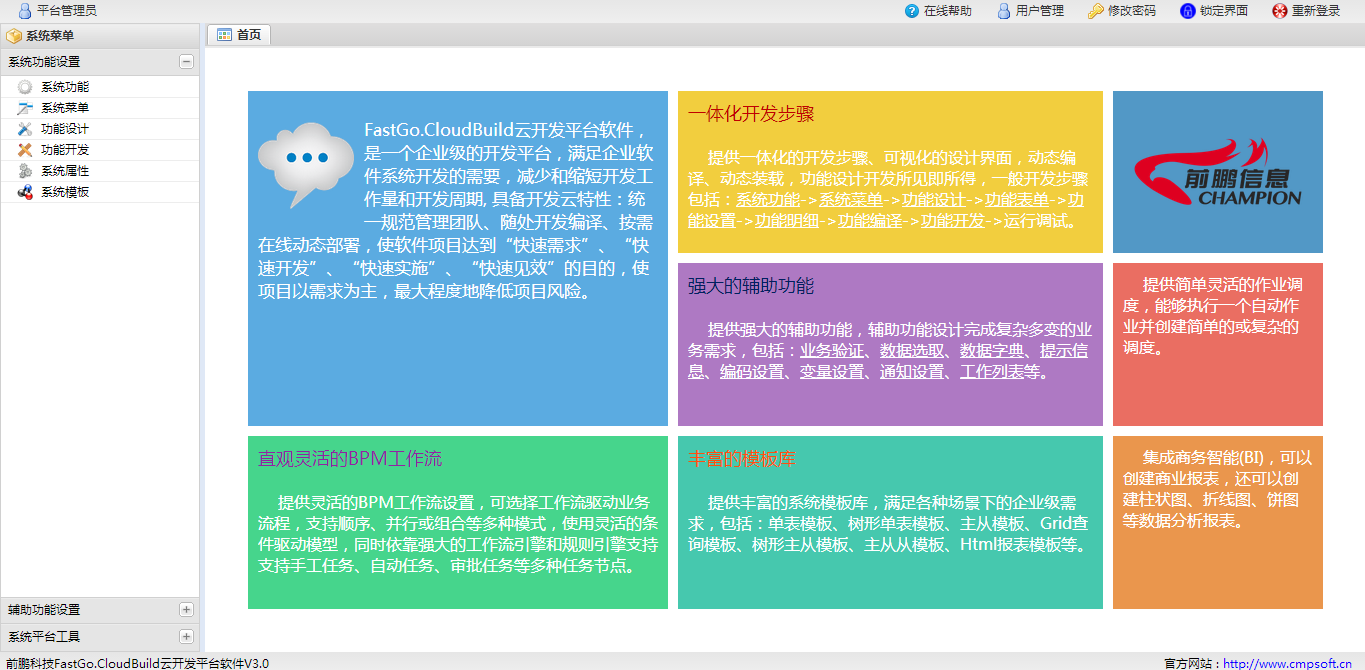Open the 系统模板 tree item
The width and height of the screenshot is (1365, 670).
point(65,192)
